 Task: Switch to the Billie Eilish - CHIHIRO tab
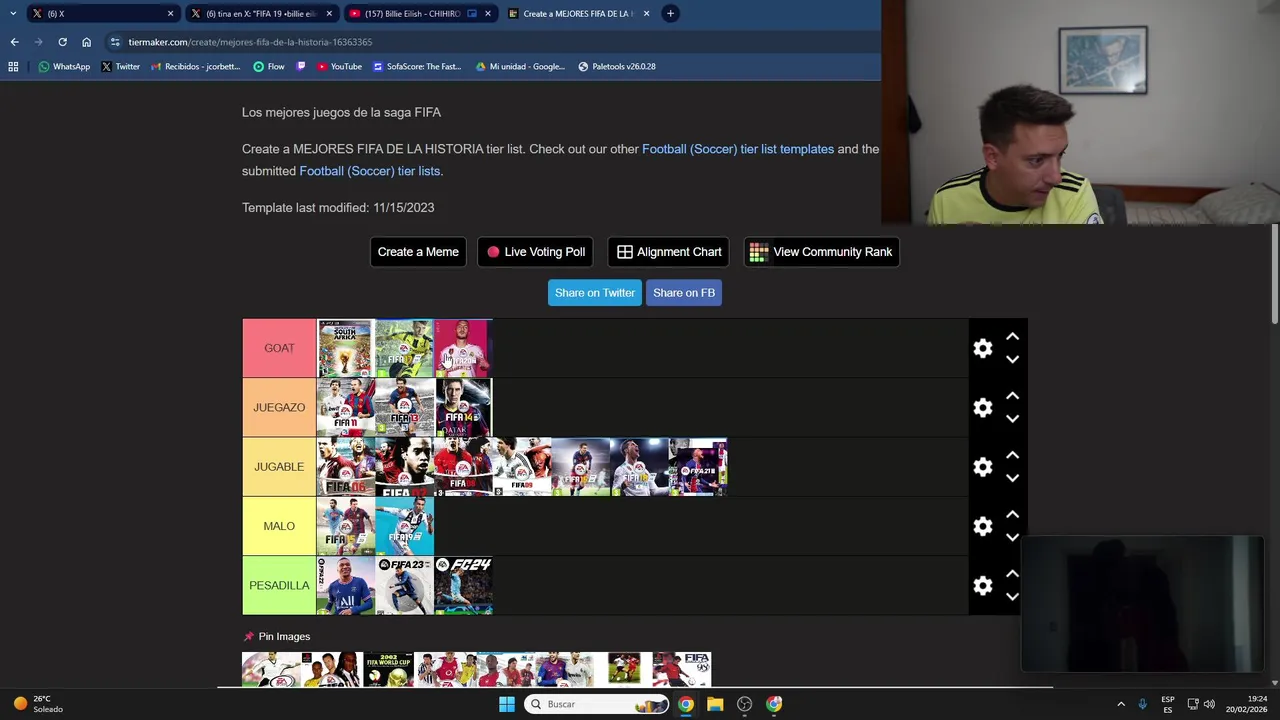pos(420,13)
